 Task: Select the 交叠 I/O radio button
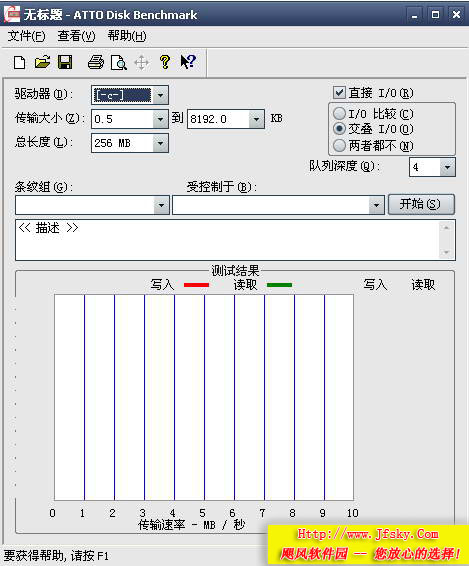[x=339, y=129]
